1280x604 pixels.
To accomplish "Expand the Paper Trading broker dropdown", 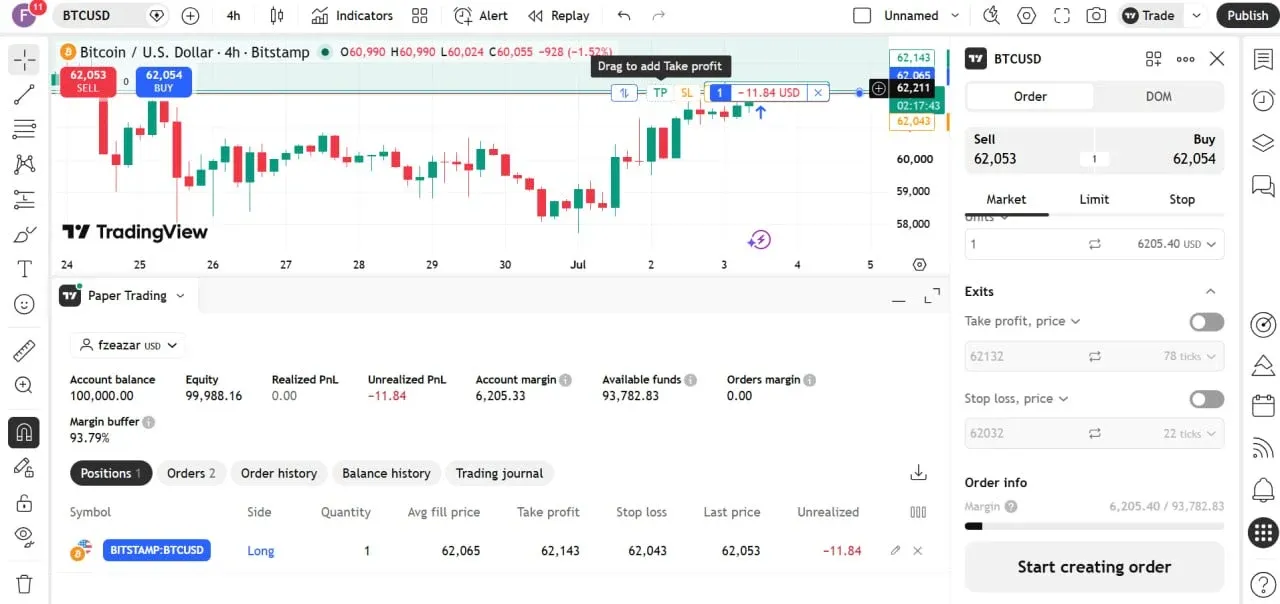I will pyautogui.click(x=180, y=296).
